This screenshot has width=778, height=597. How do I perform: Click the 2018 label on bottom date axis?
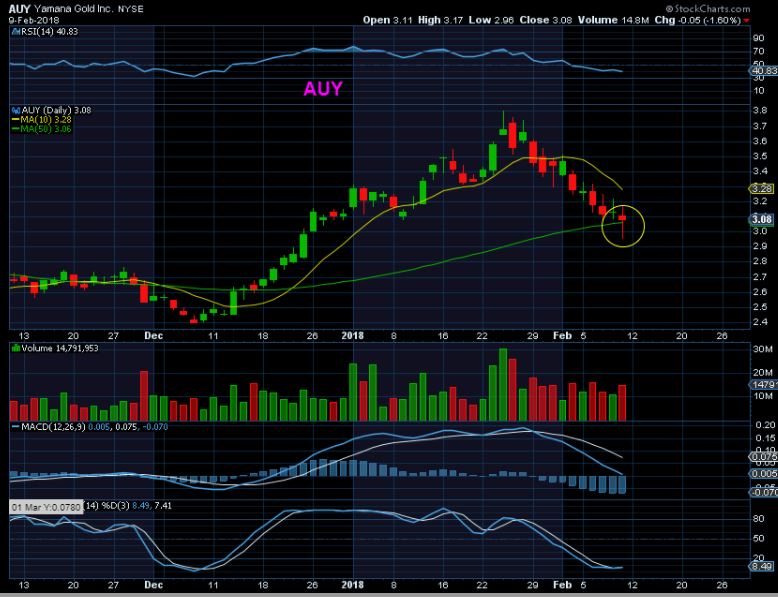(353, 585)
